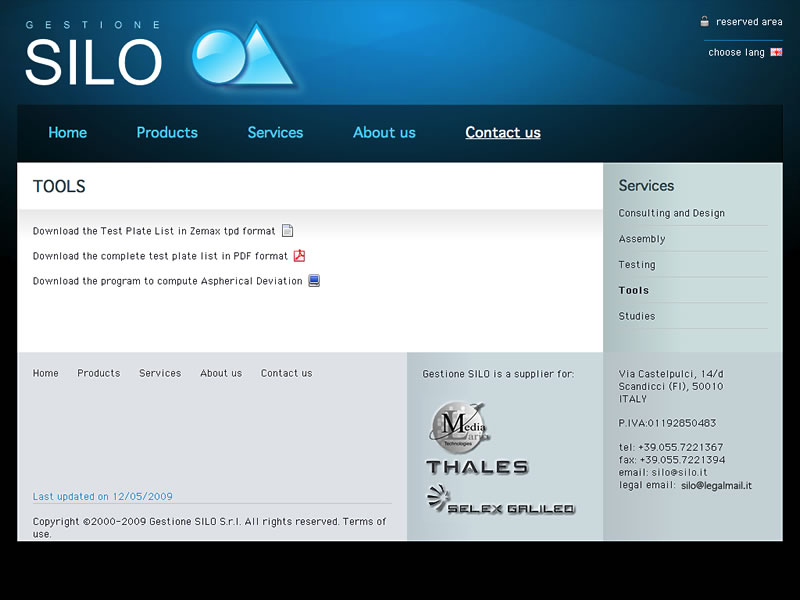The image size is (800, 600).
Task: Select Tools in the Services sidebar
Action: tap(634, 290)
